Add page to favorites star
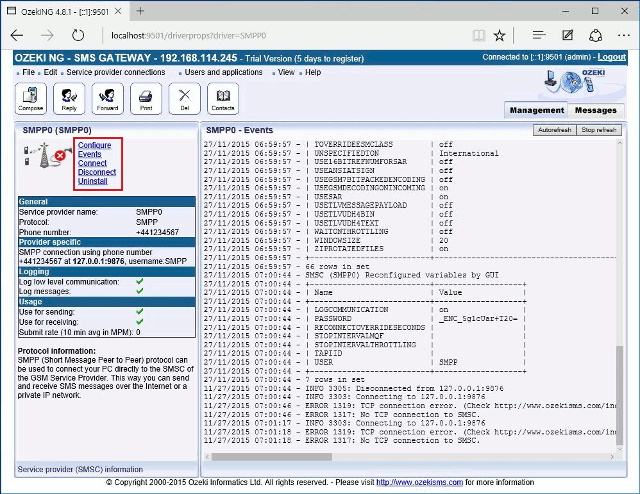Image resolution: width=640 pixels, height=494 pixels. click(499, 36)
